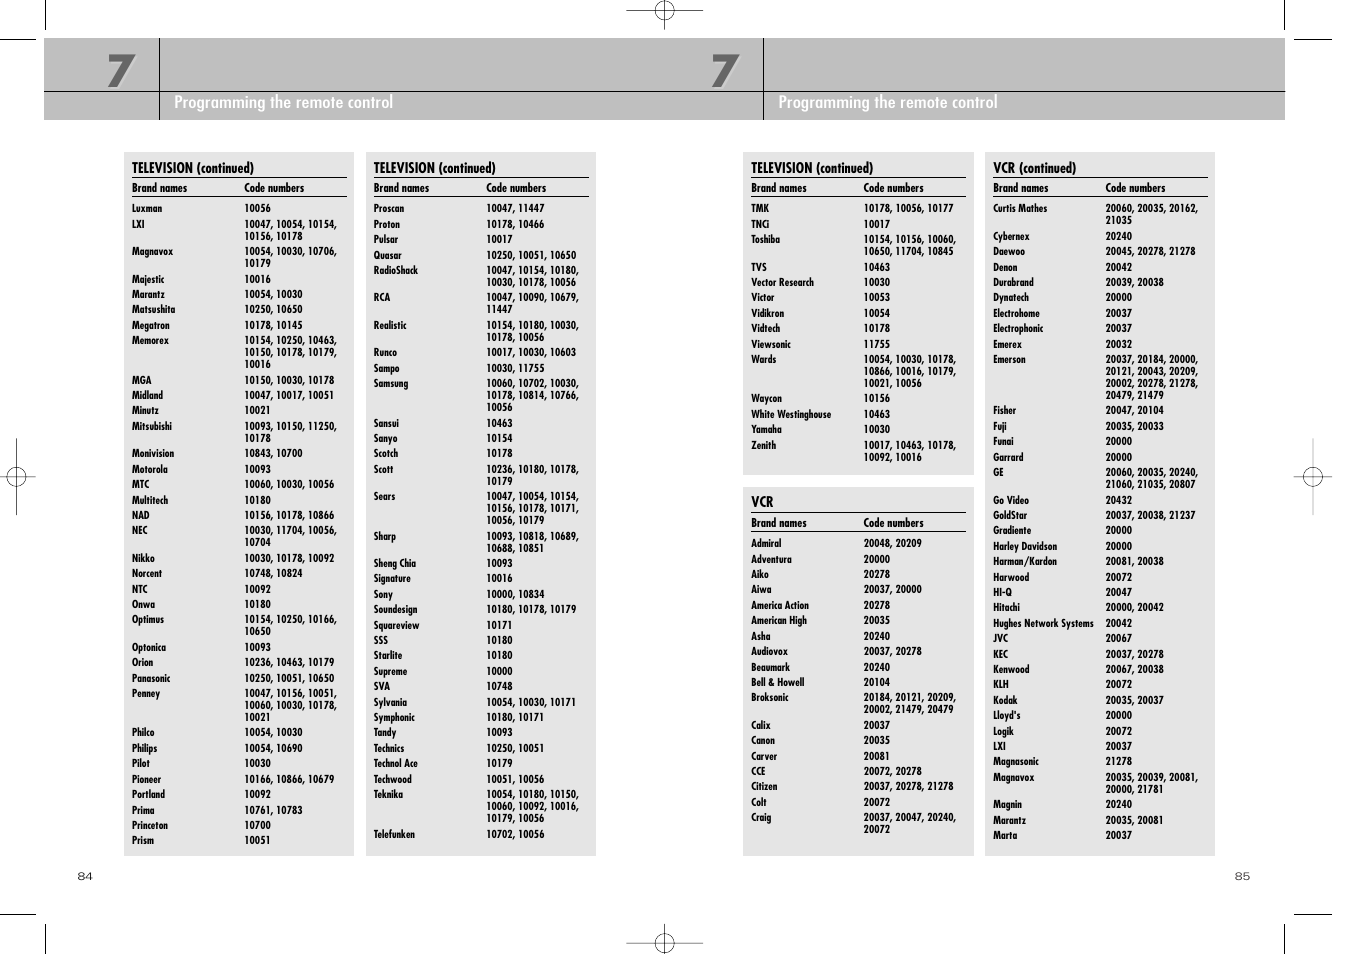
Task: Select the Toshiba brand row
Action: coord(766,240)
